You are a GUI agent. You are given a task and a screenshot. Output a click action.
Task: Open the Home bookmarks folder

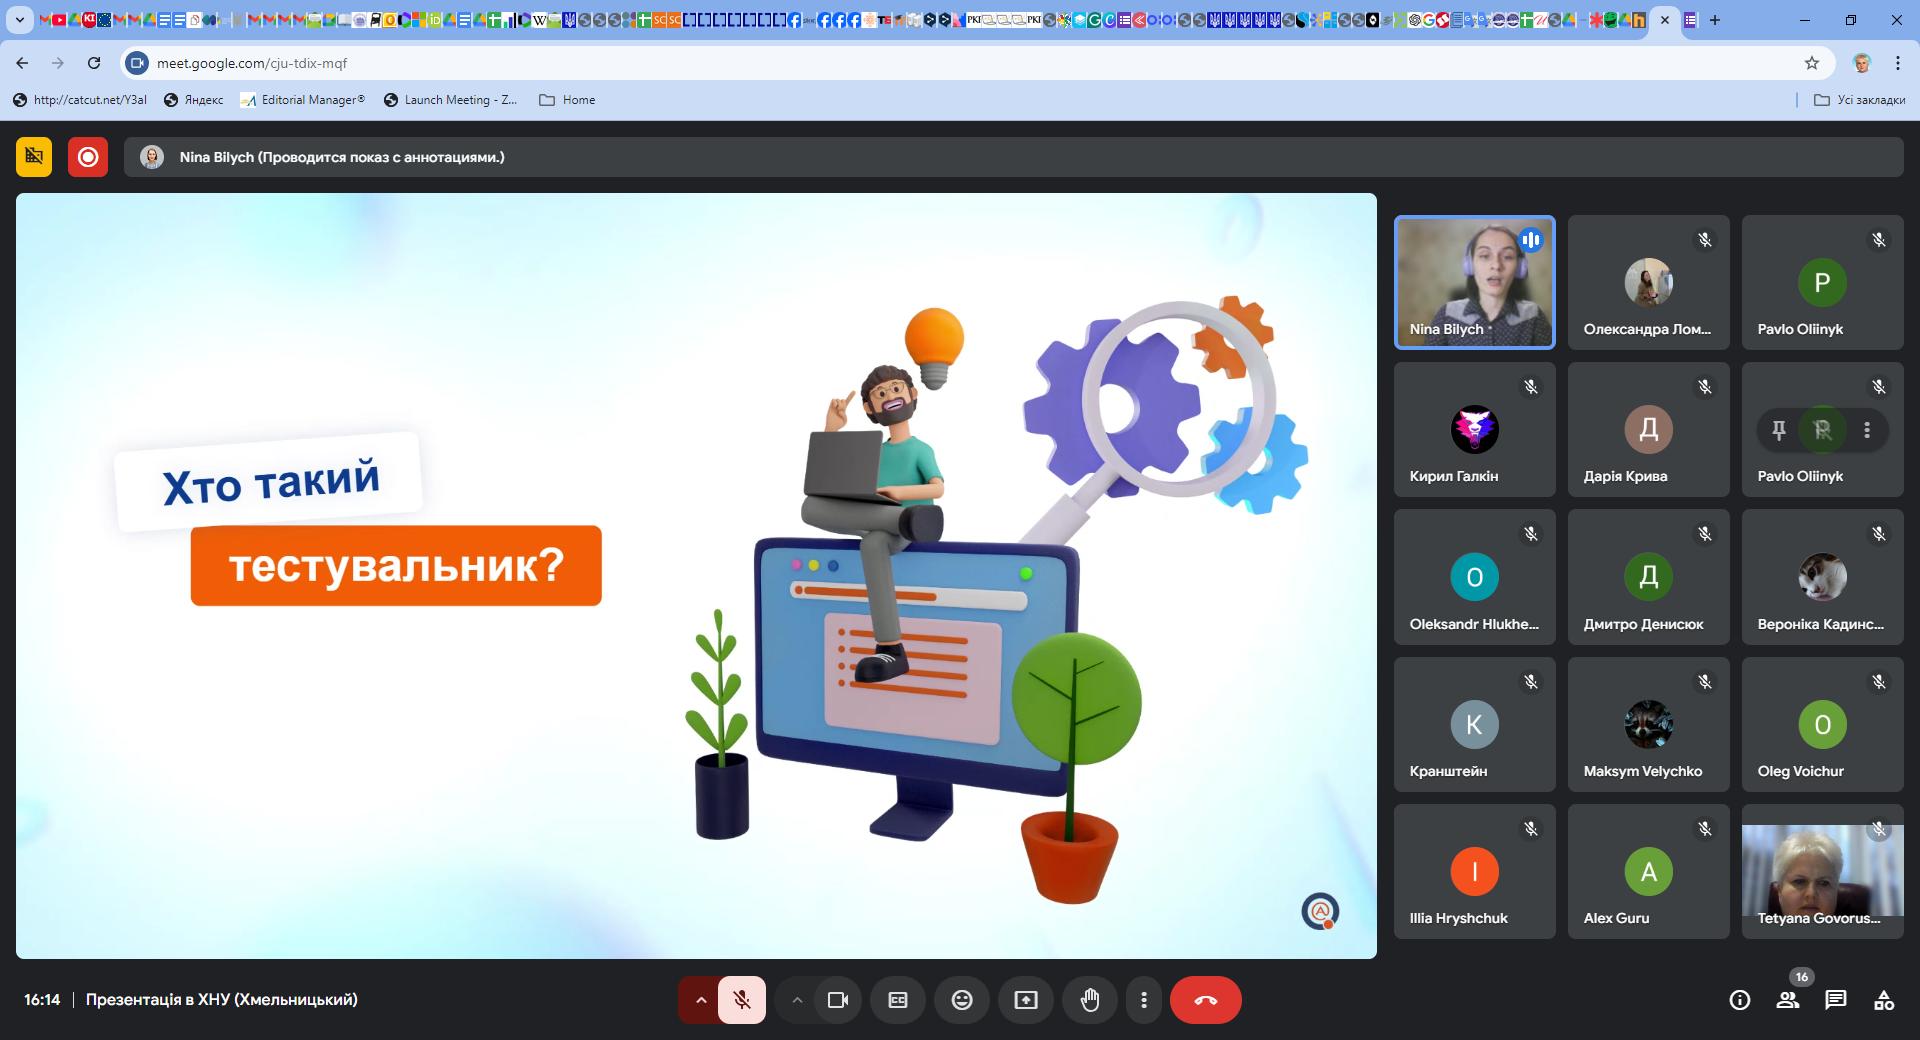pos(567,100)
